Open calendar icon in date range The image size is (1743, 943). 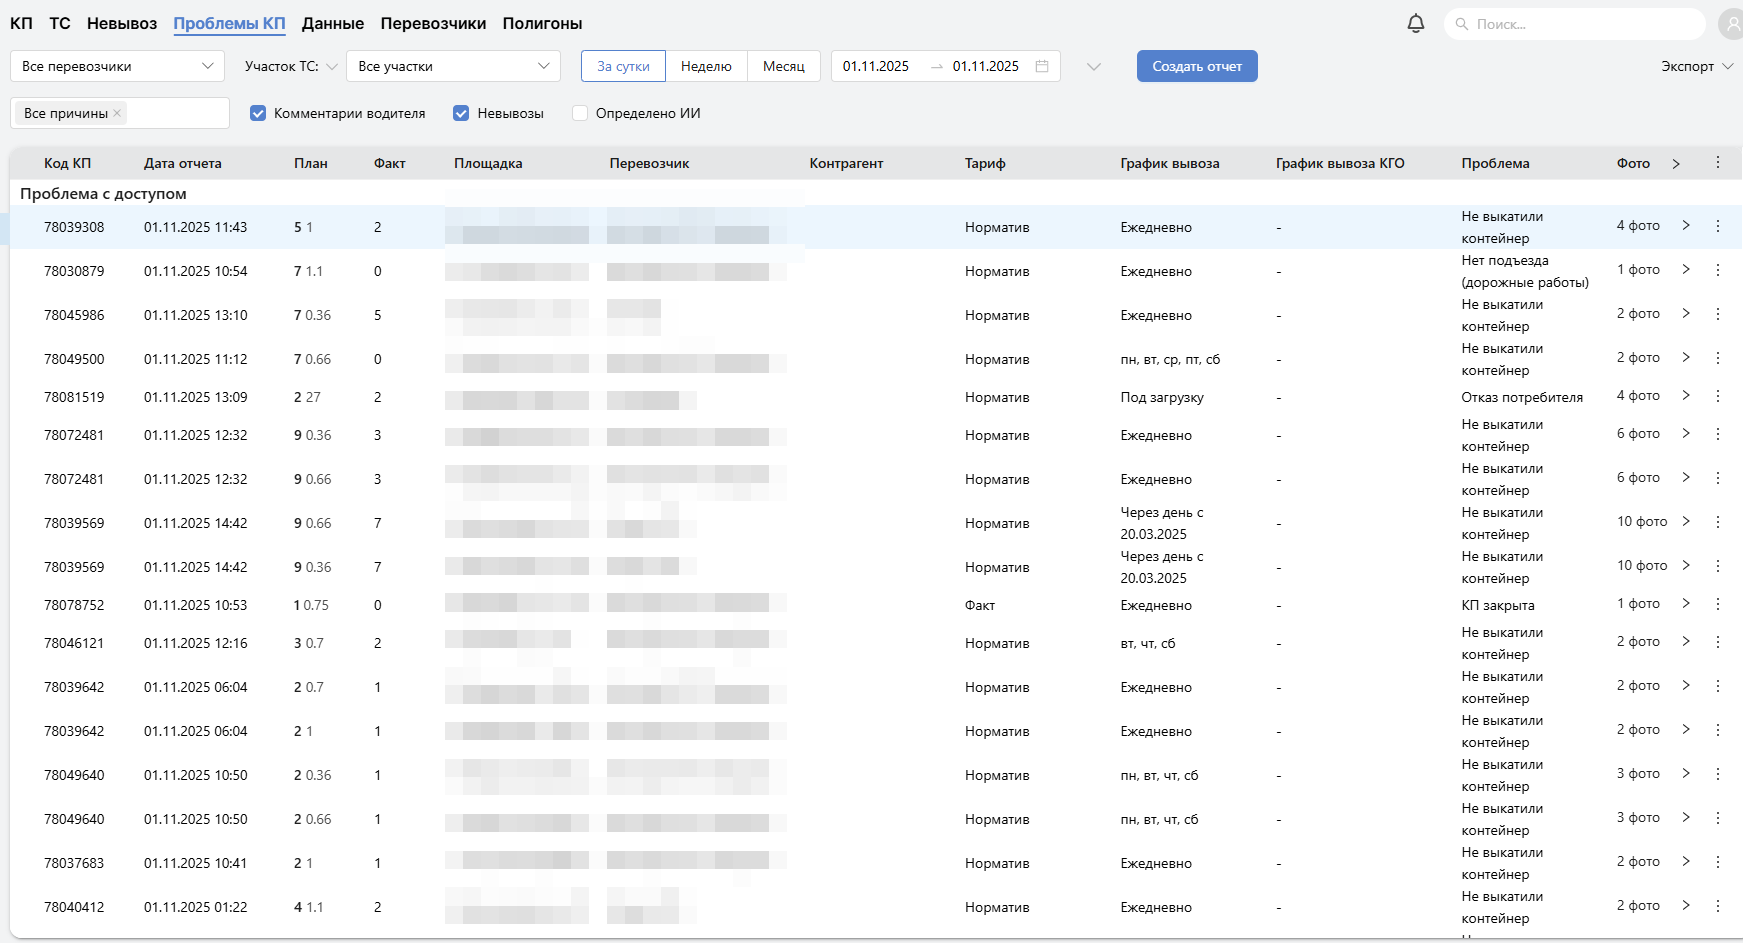1042,66
